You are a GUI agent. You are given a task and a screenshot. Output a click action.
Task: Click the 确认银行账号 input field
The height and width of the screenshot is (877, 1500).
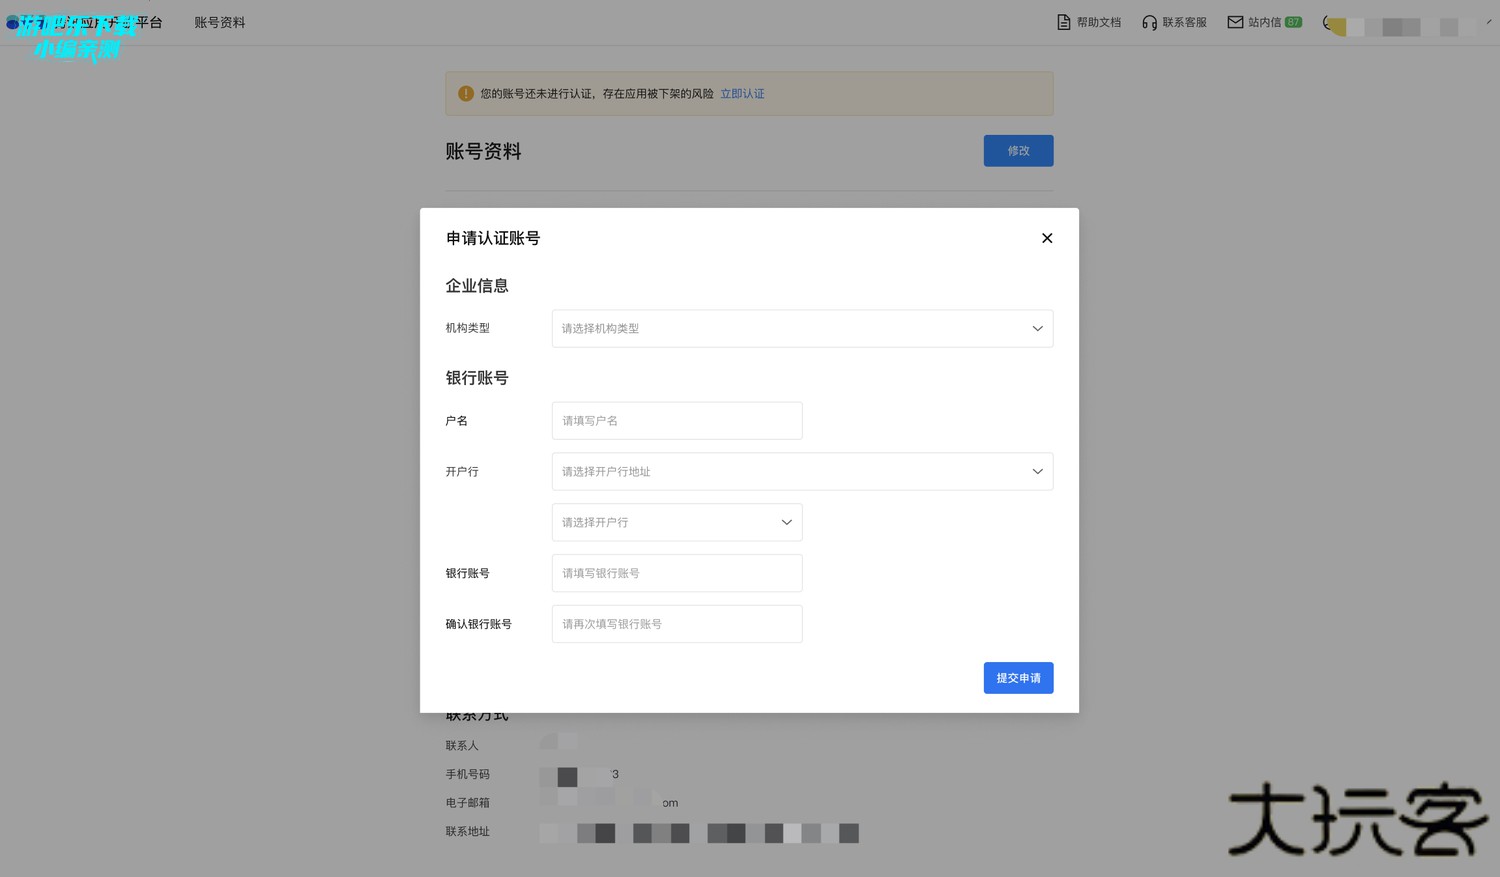[676, 624]
